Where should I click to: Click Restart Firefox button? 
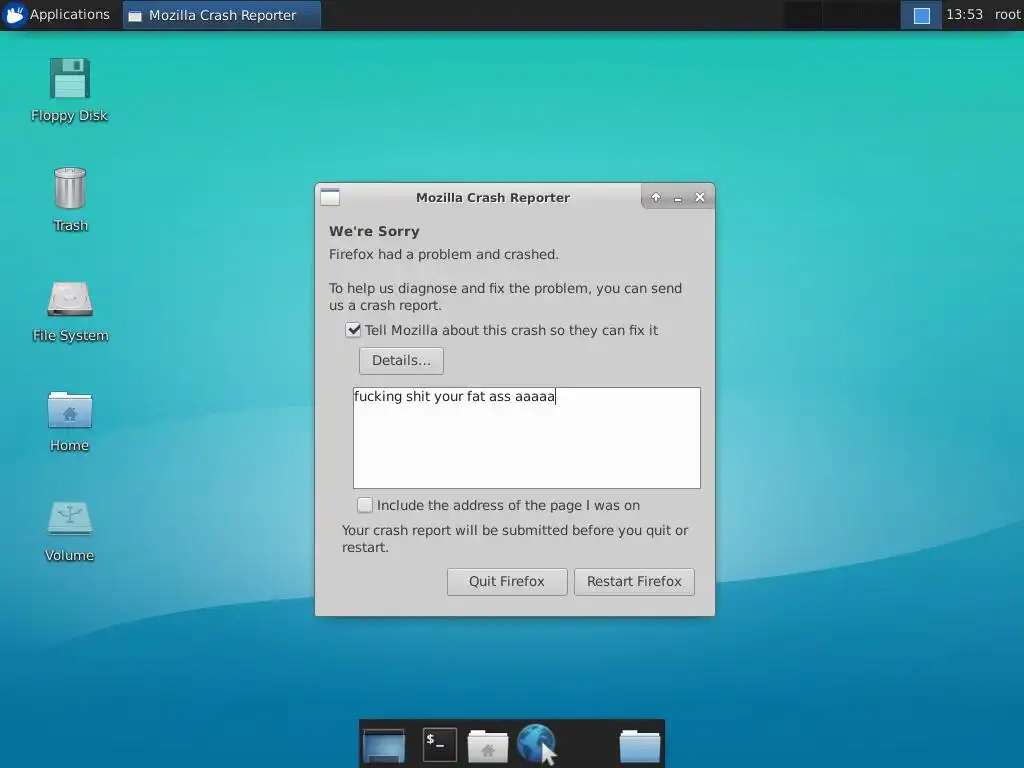pos(634,582)
